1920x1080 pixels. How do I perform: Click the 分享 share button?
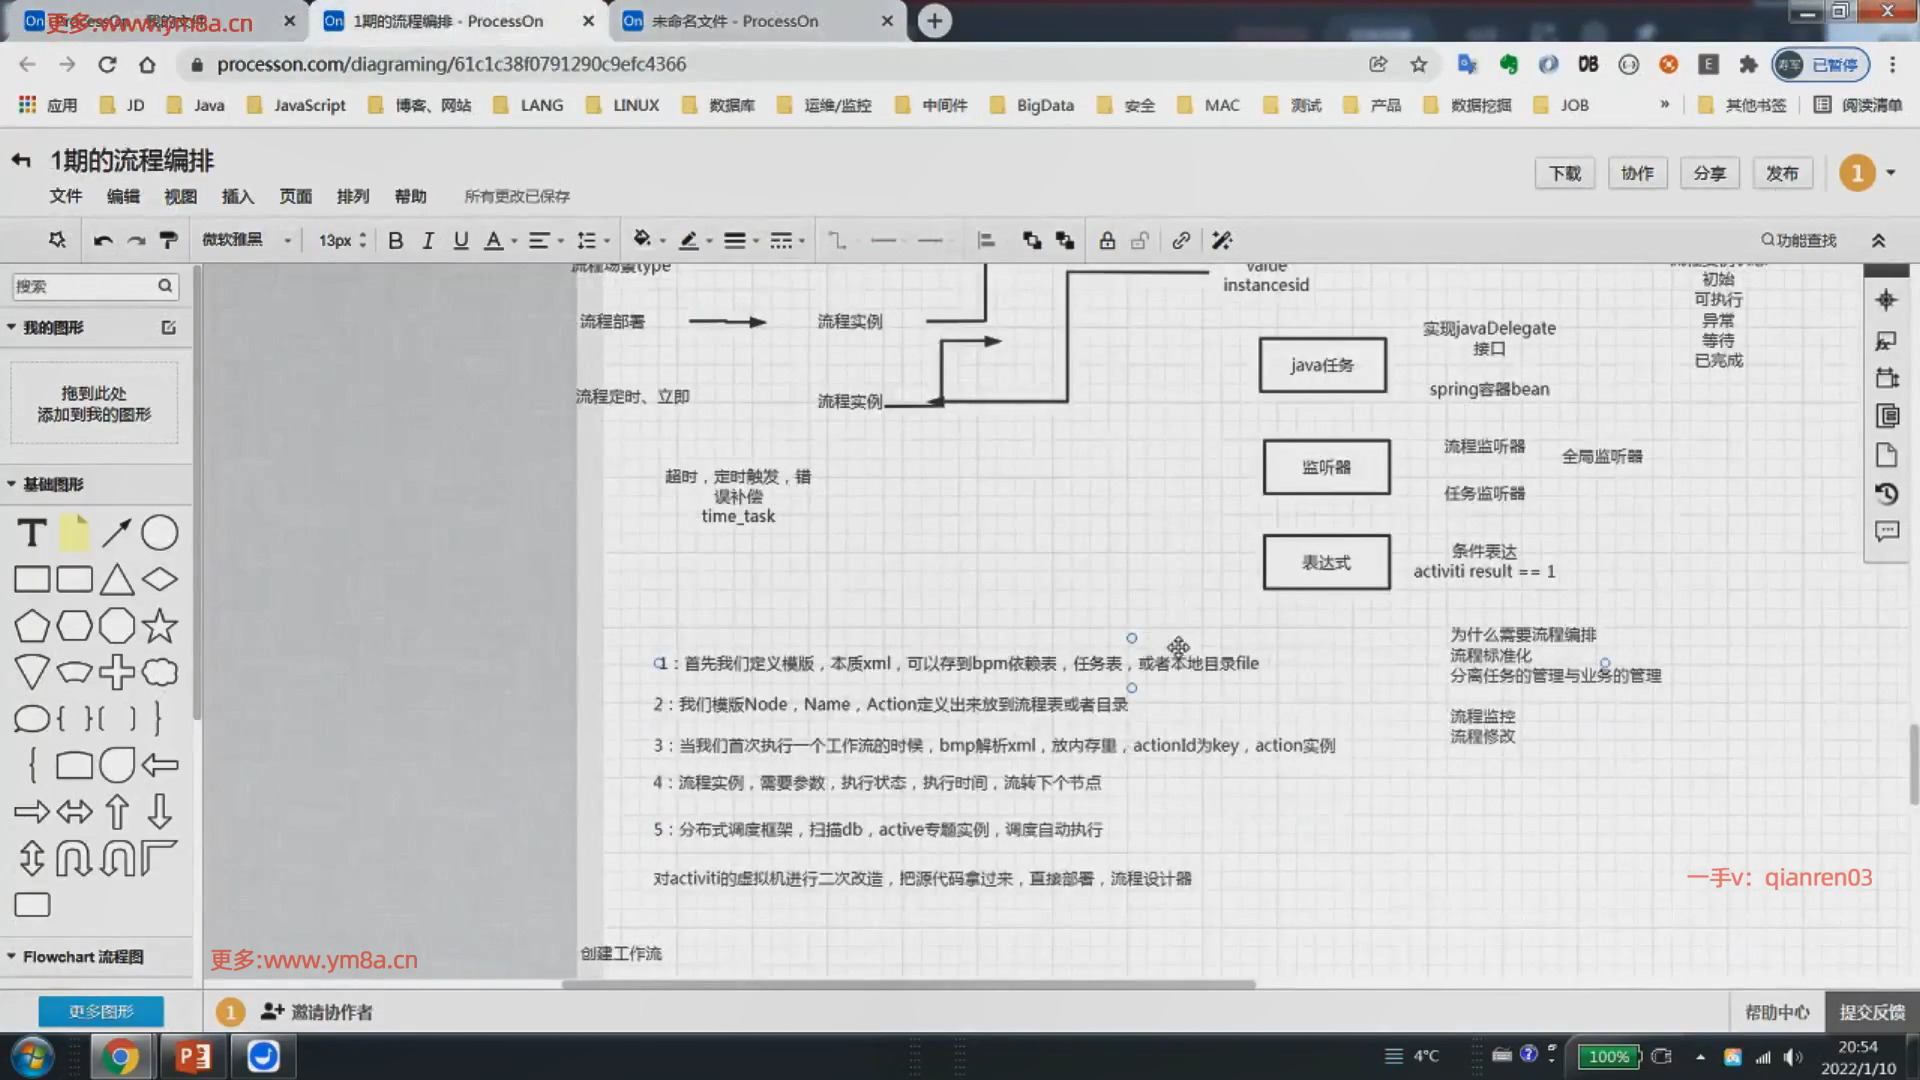tap(1709, 173)
